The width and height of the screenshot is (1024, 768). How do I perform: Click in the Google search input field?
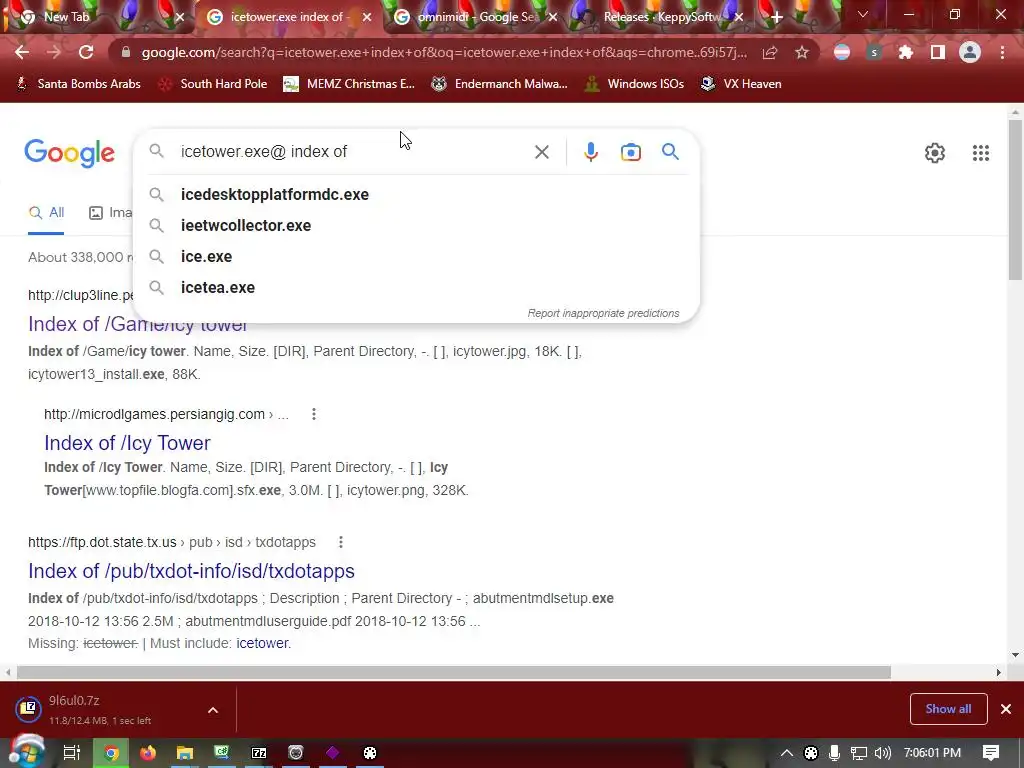[x=353, y=152]
